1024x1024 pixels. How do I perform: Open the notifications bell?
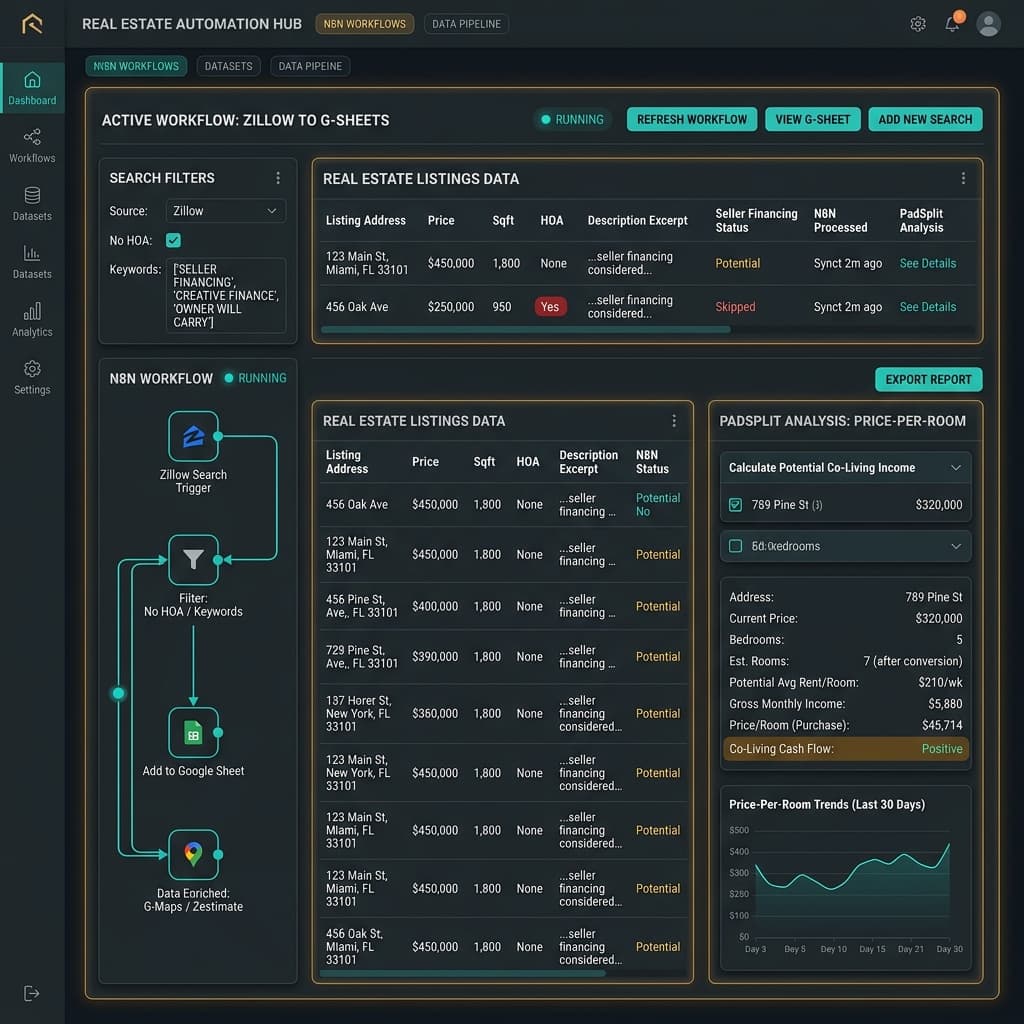click(x=953, y=24)
